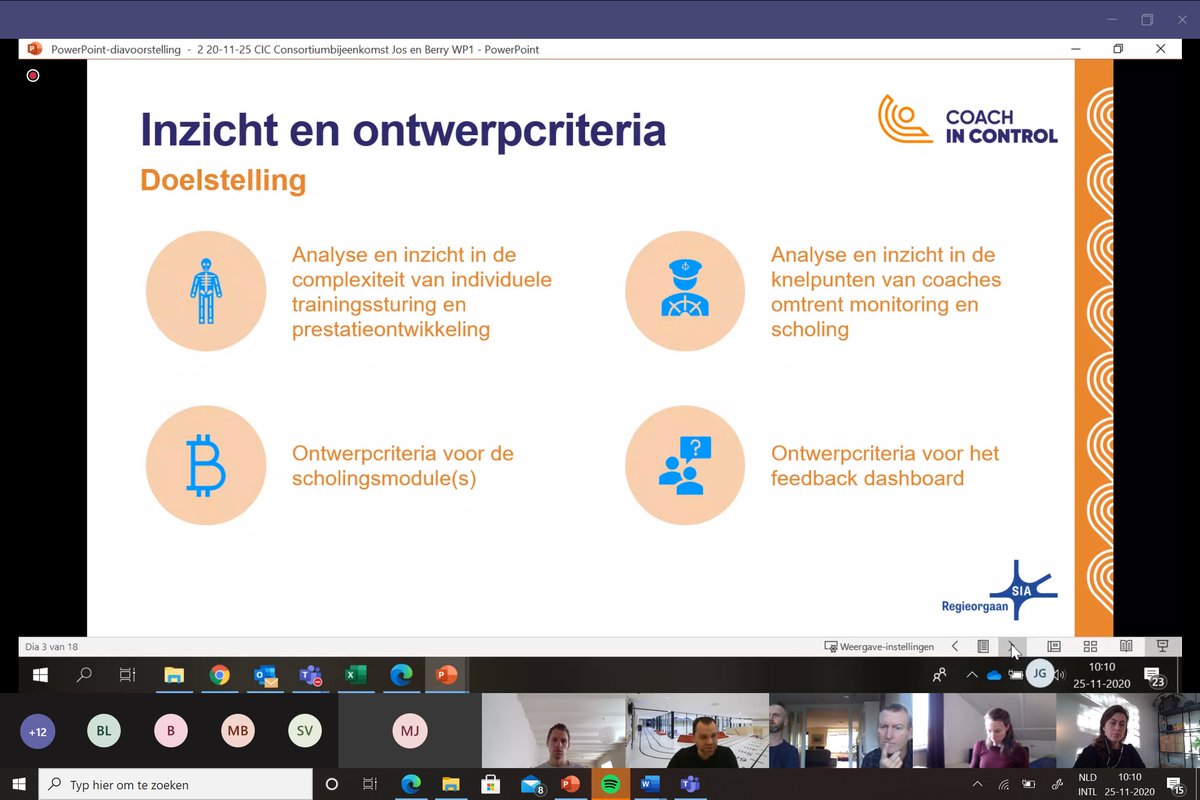Click the skeleton icon on the slide
Viewport: 1200px width, 800px height.
coord(206,291)
